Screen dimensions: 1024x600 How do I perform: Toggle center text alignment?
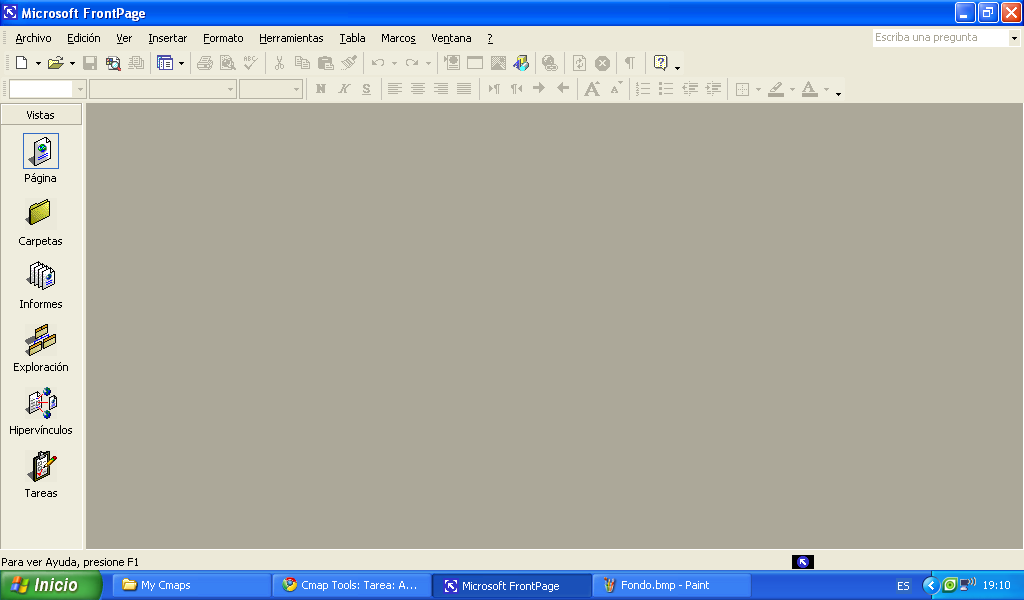point(417,89)
